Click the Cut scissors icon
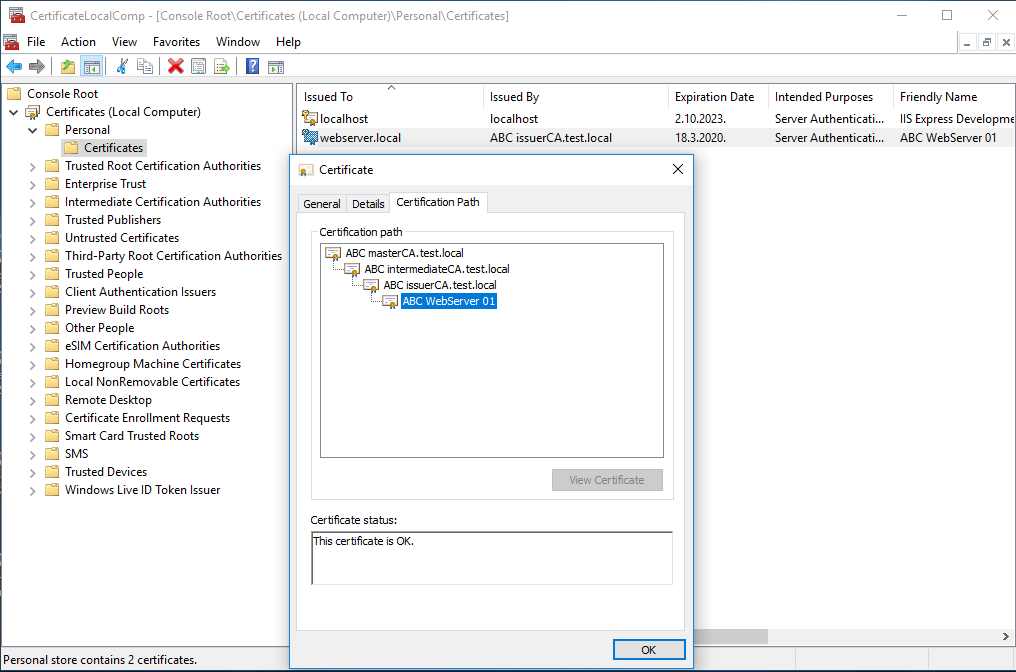1016x672 pixels. 122,66
